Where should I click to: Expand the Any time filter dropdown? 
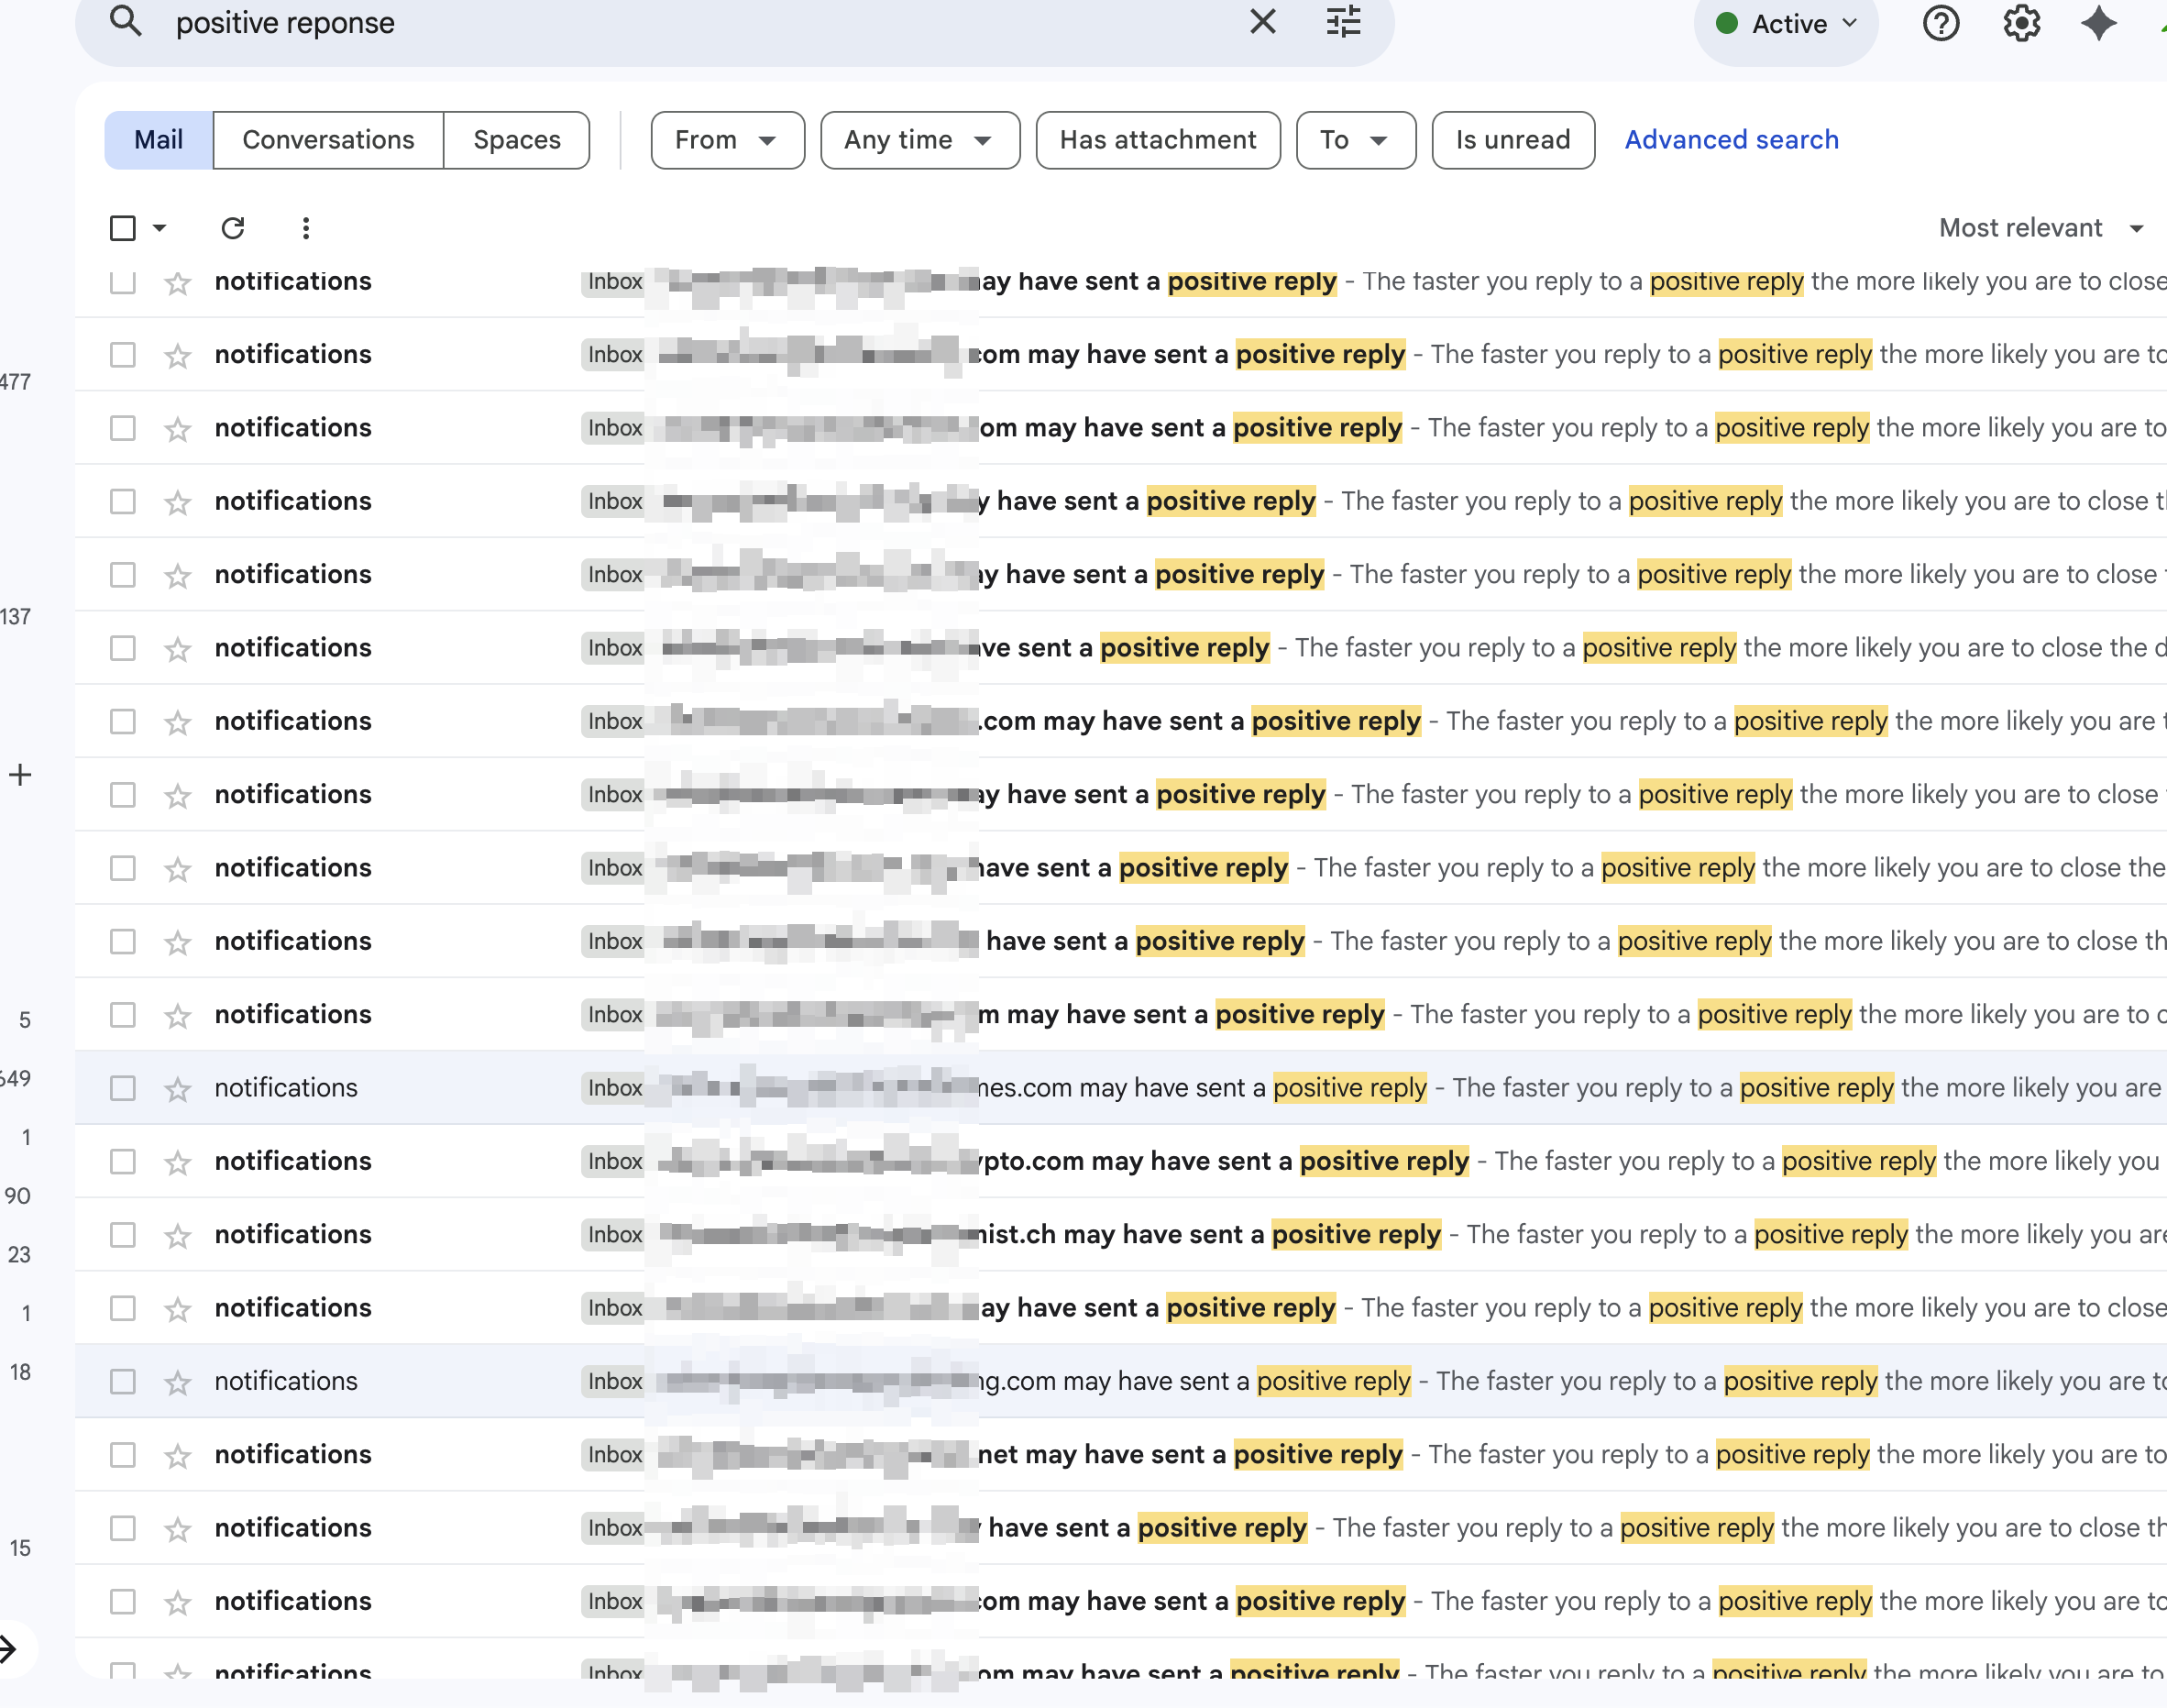919,140
